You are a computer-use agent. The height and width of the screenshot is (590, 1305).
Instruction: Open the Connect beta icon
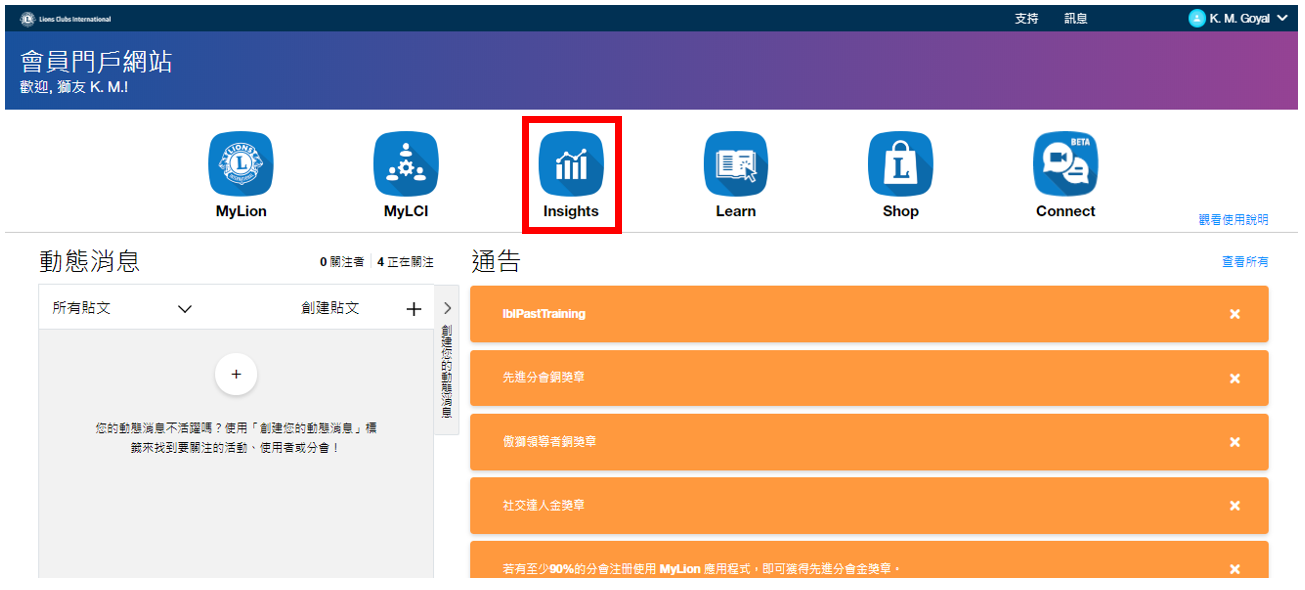pos(1065,164)
